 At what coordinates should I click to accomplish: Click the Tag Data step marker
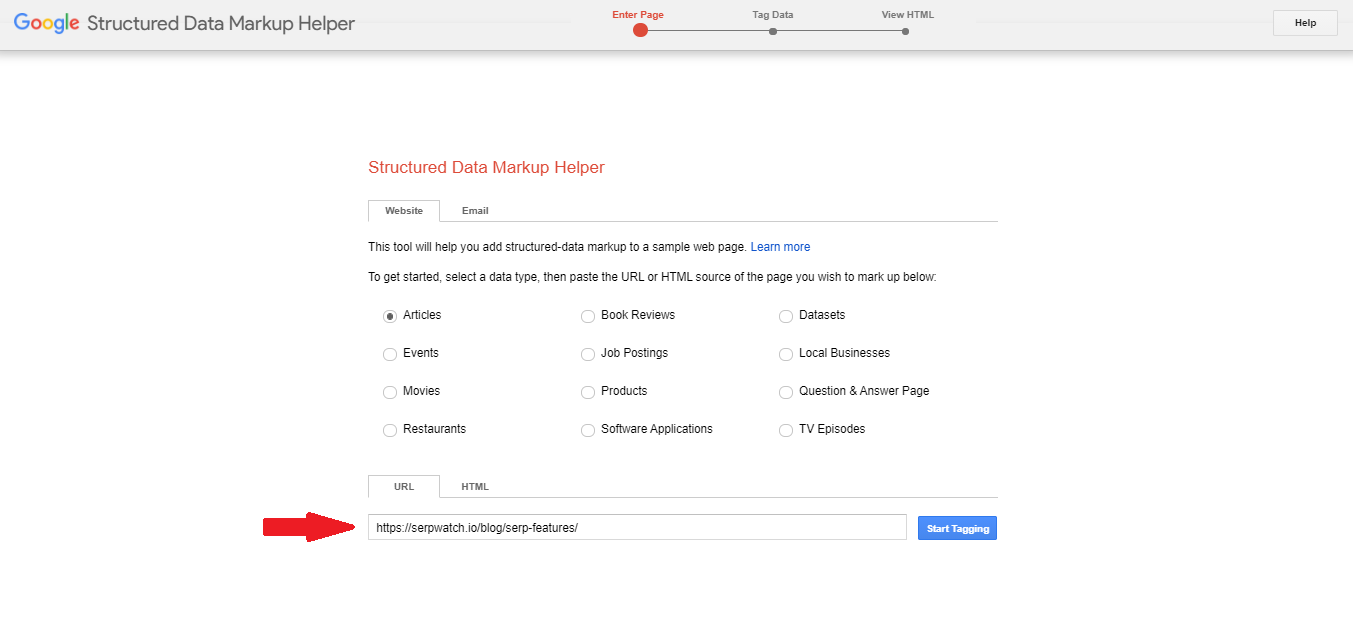click(773, 31)
